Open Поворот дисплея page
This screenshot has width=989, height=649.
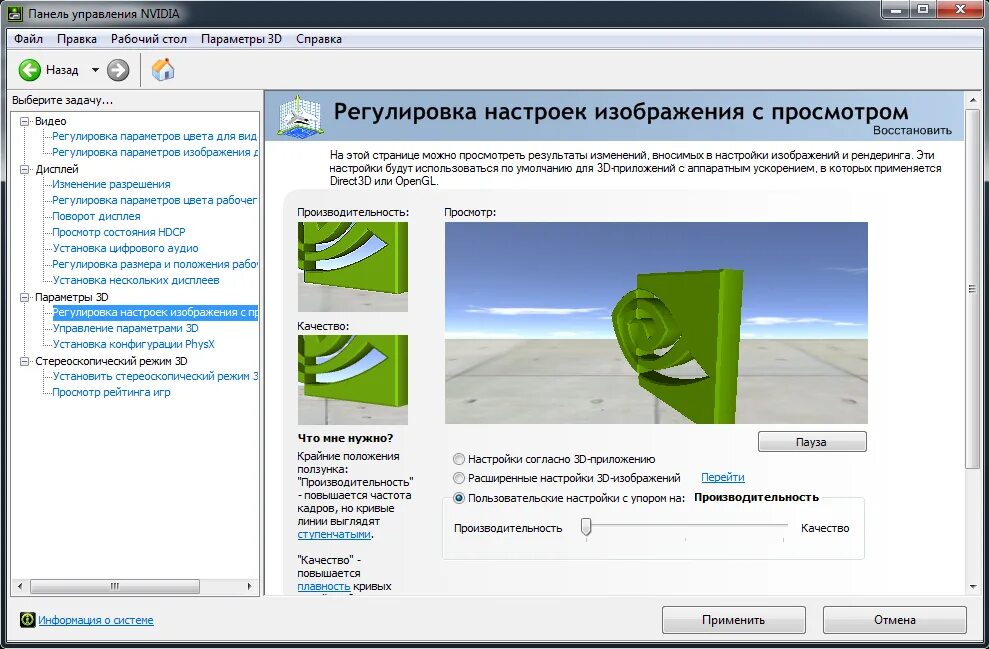tap(96, 216)
